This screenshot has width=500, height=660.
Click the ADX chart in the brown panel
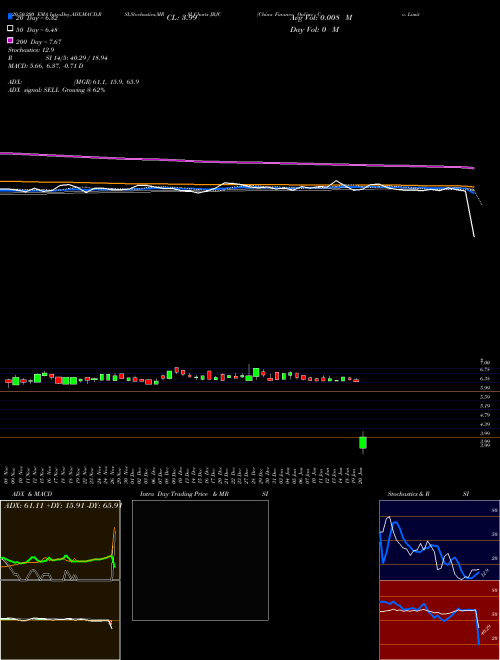point(60,540)
